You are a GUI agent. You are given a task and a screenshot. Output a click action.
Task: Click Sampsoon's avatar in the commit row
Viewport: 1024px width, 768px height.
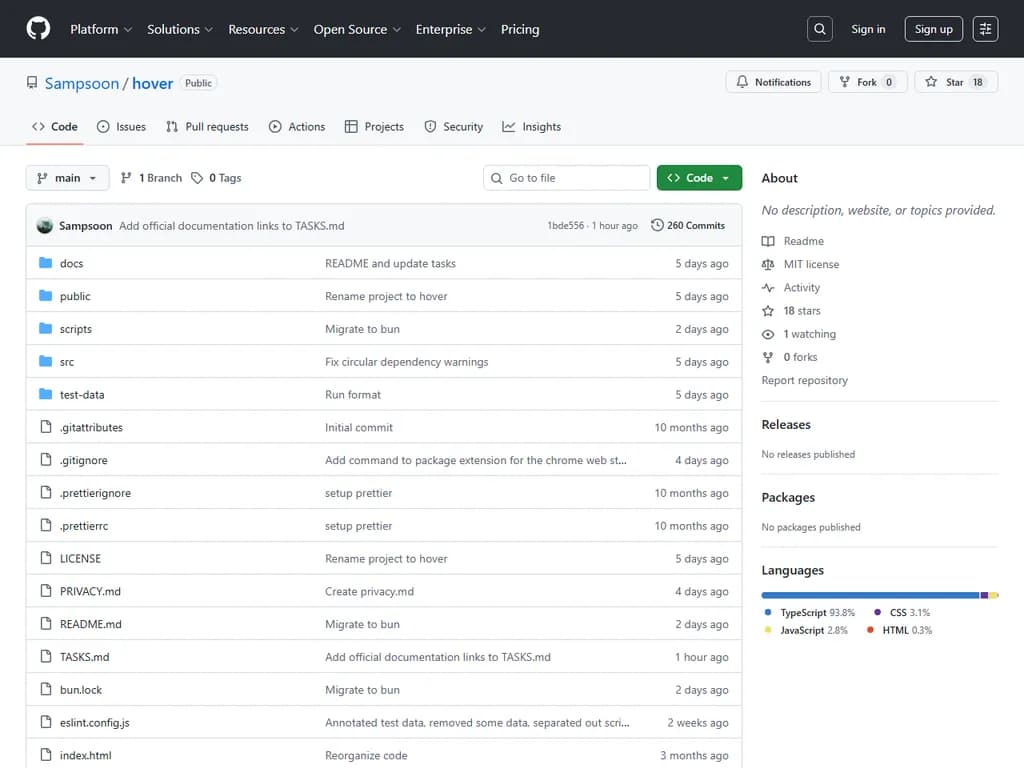click(x=45, y=226)
